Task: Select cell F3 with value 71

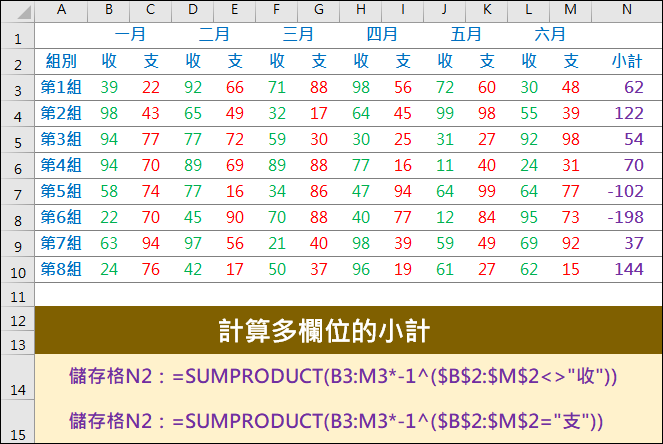Action: click(277, 88)
